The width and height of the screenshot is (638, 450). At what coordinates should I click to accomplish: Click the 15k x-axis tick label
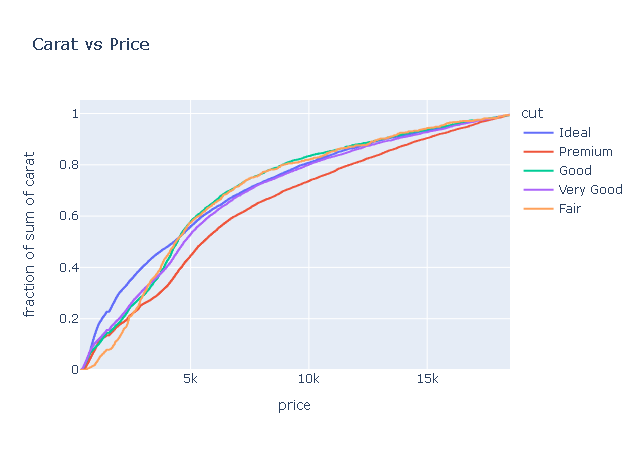point(427,380)
